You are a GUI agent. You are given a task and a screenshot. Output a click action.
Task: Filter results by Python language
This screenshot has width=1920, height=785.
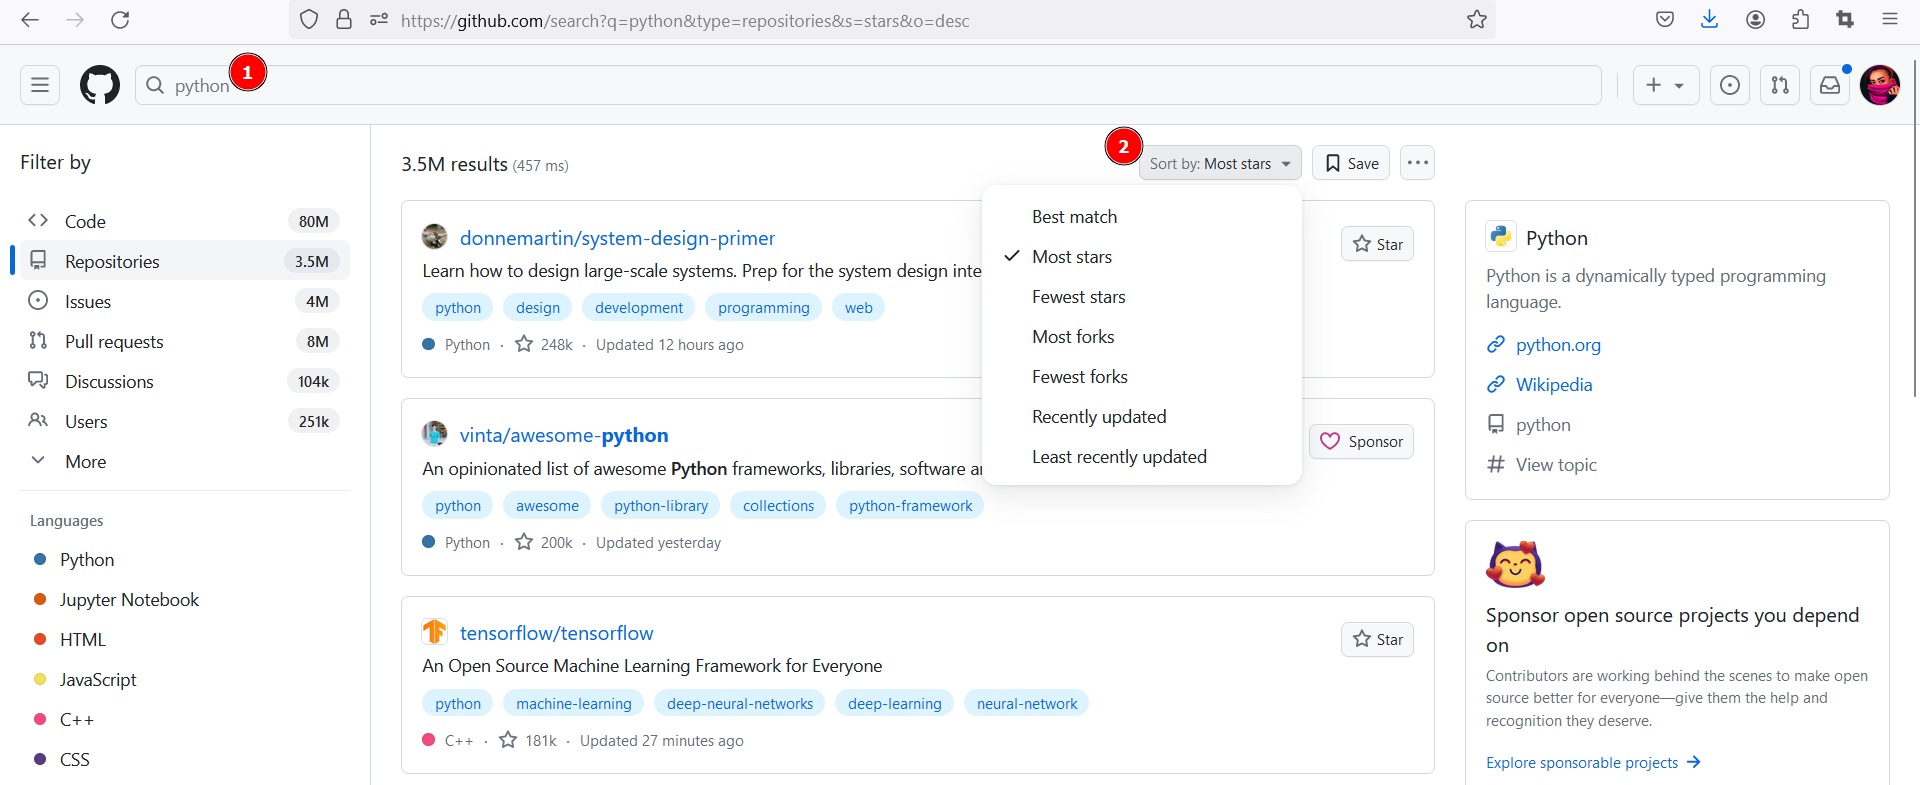click(x=87, y=560)
